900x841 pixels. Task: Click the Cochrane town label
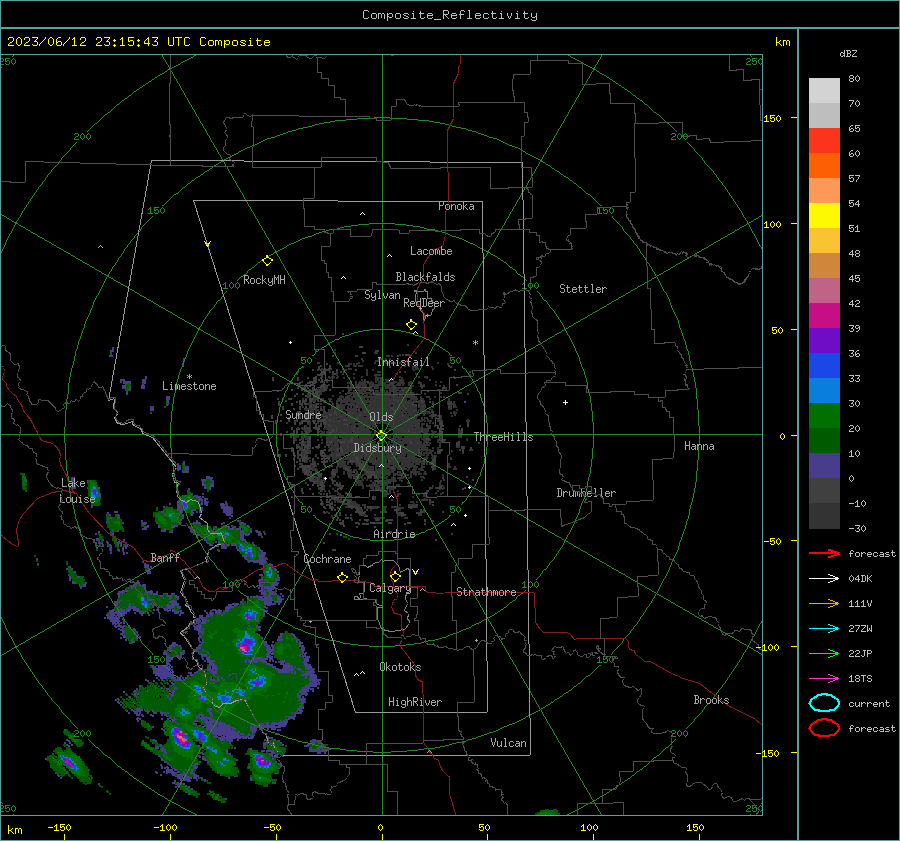coord(327,559)
